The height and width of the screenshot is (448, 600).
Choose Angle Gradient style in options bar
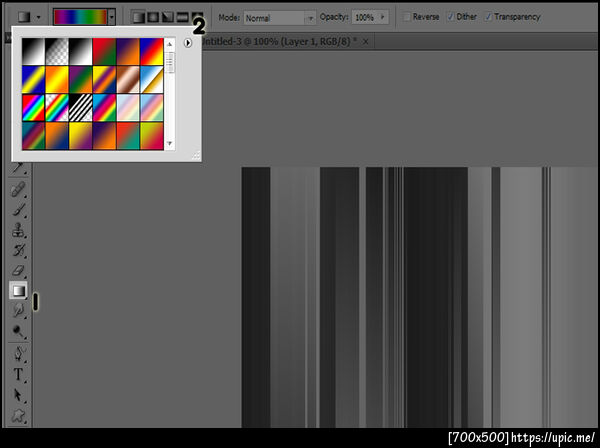coord(168,17)
